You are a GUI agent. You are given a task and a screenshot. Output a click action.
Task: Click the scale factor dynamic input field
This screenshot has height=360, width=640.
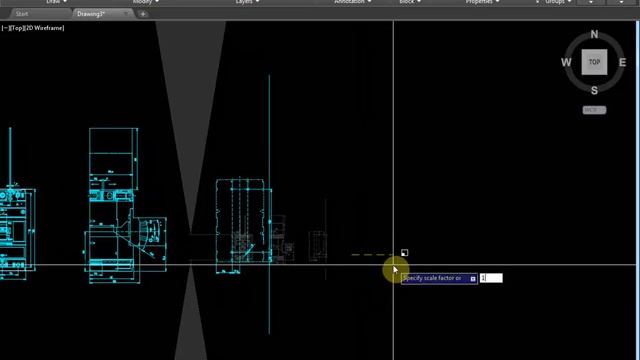point(491,278)
